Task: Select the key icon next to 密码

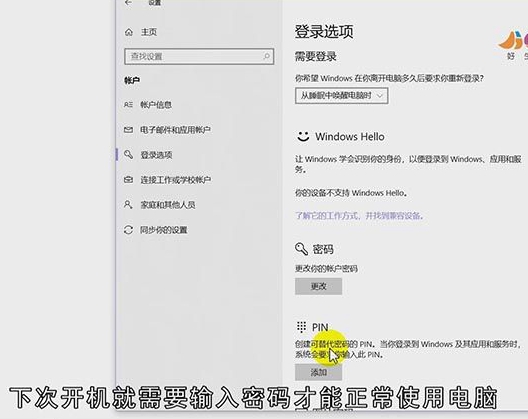Action: pos(301,249)
